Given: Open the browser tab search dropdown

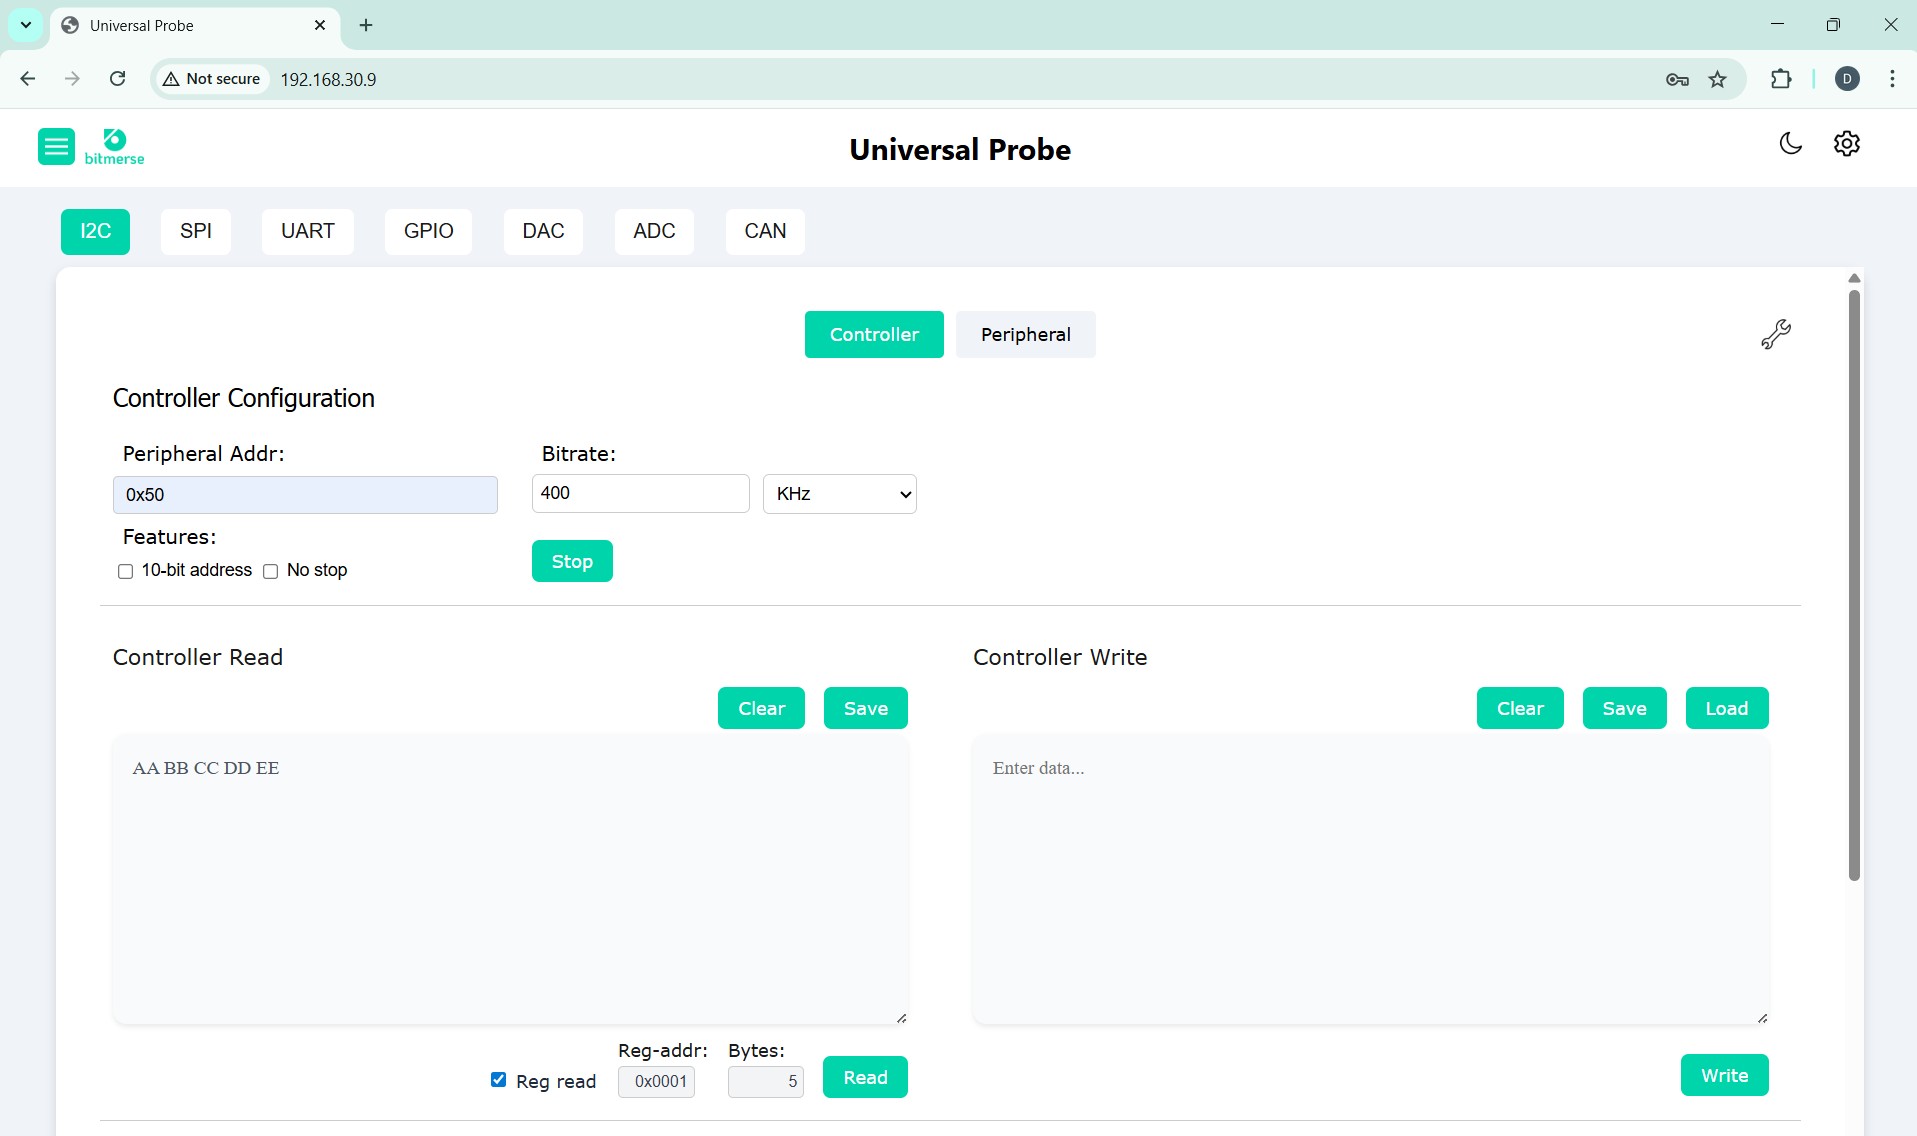Looking at the screenshot, I should (x=26, y=25).
